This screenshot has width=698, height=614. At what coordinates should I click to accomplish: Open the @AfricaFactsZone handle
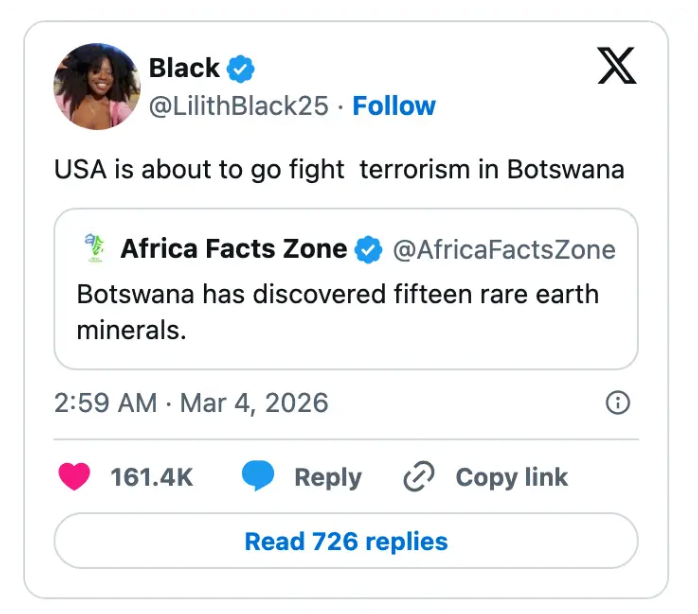(x=504, y=249)
